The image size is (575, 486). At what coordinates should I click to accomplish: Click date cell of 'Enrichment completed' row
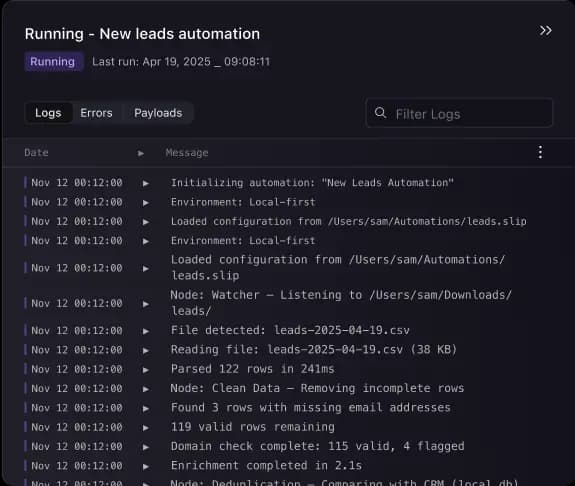(x=77, y=466)
